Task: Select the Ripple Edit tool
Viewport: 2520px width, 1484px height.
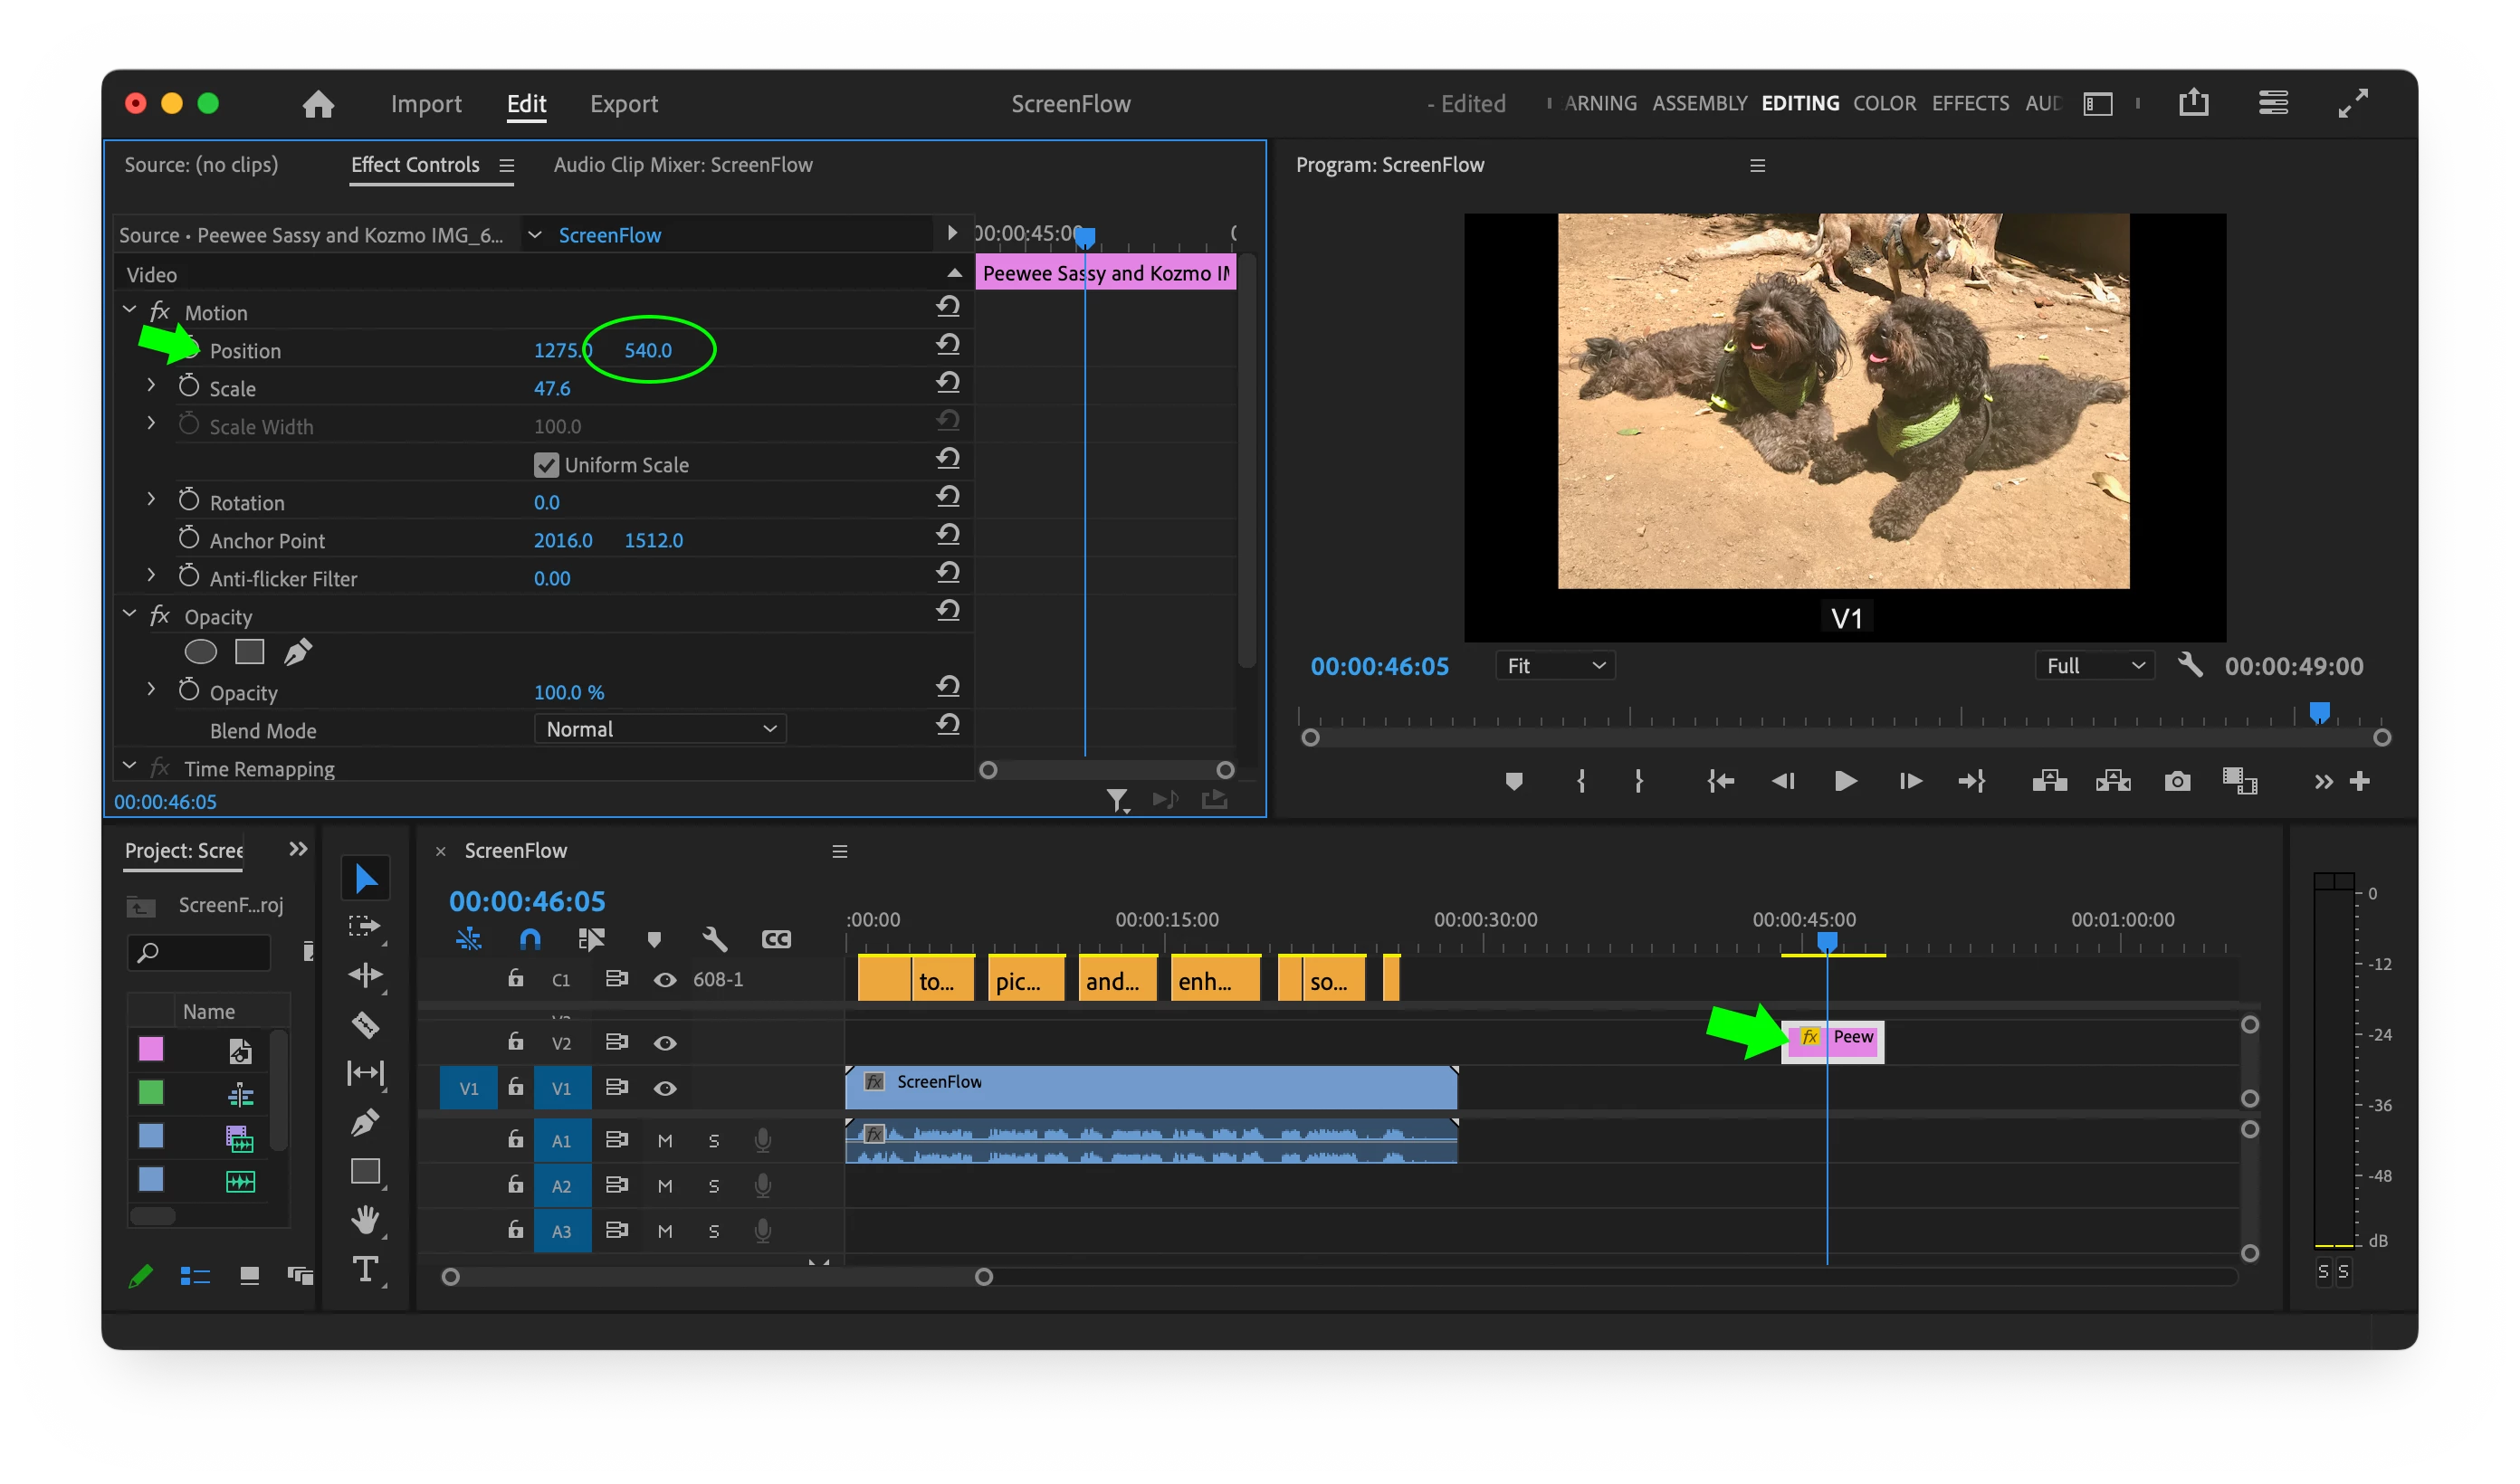Action: point(365,975)
